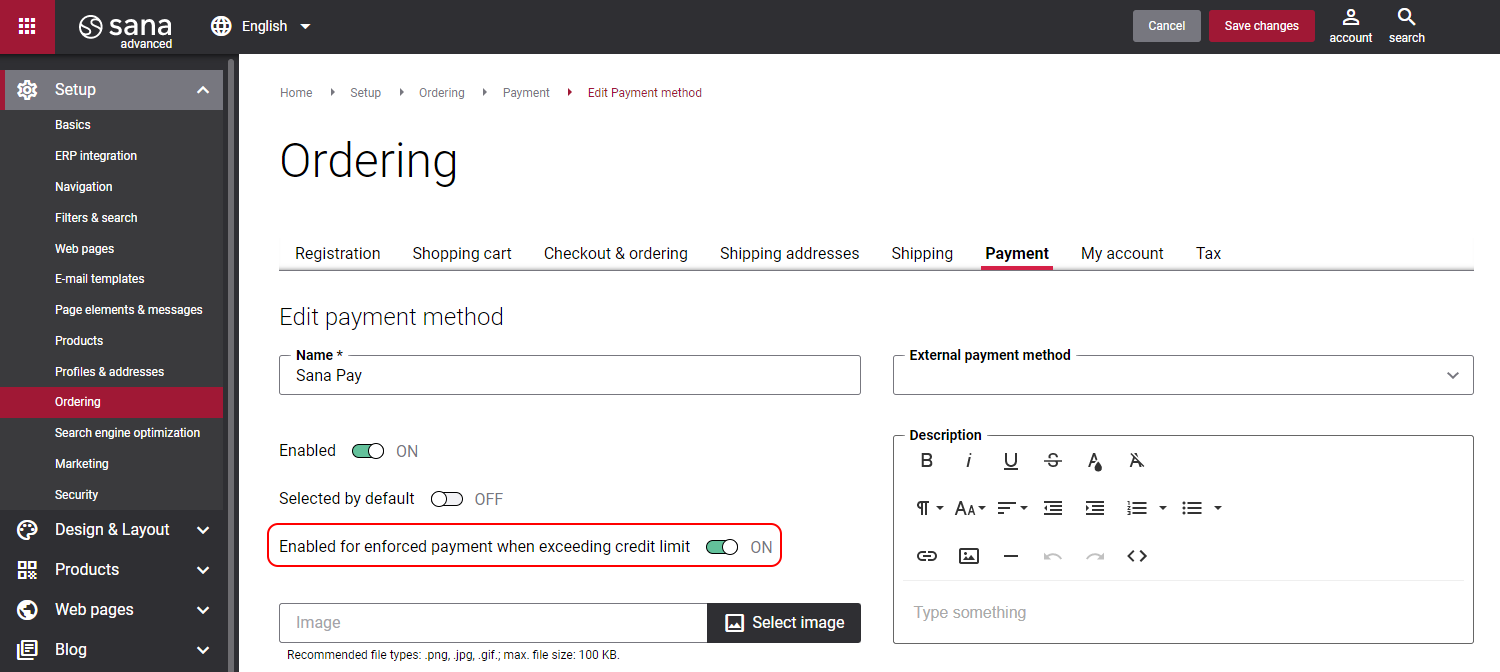Click the Image path input field
Image resolution: width=1500 pixels, height=672 pixels.
[493, 622]
